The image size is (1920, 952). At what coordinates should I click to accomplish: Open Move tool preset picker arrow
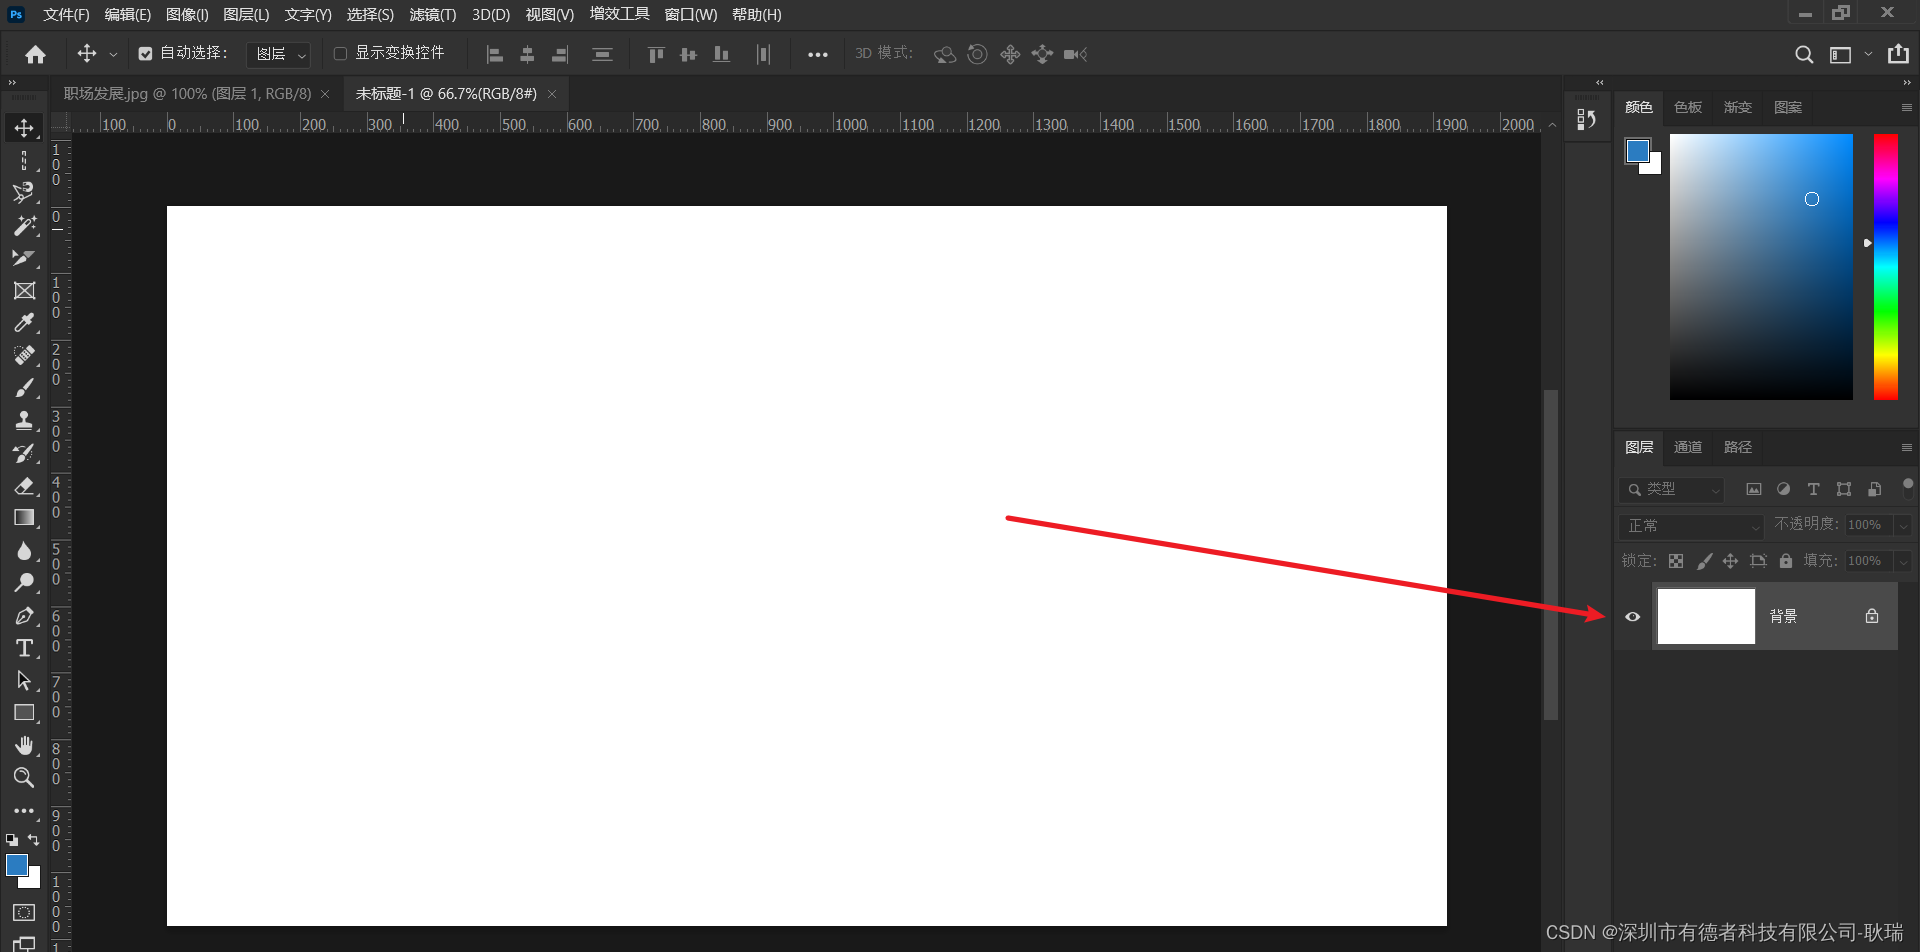click(113, 54)
